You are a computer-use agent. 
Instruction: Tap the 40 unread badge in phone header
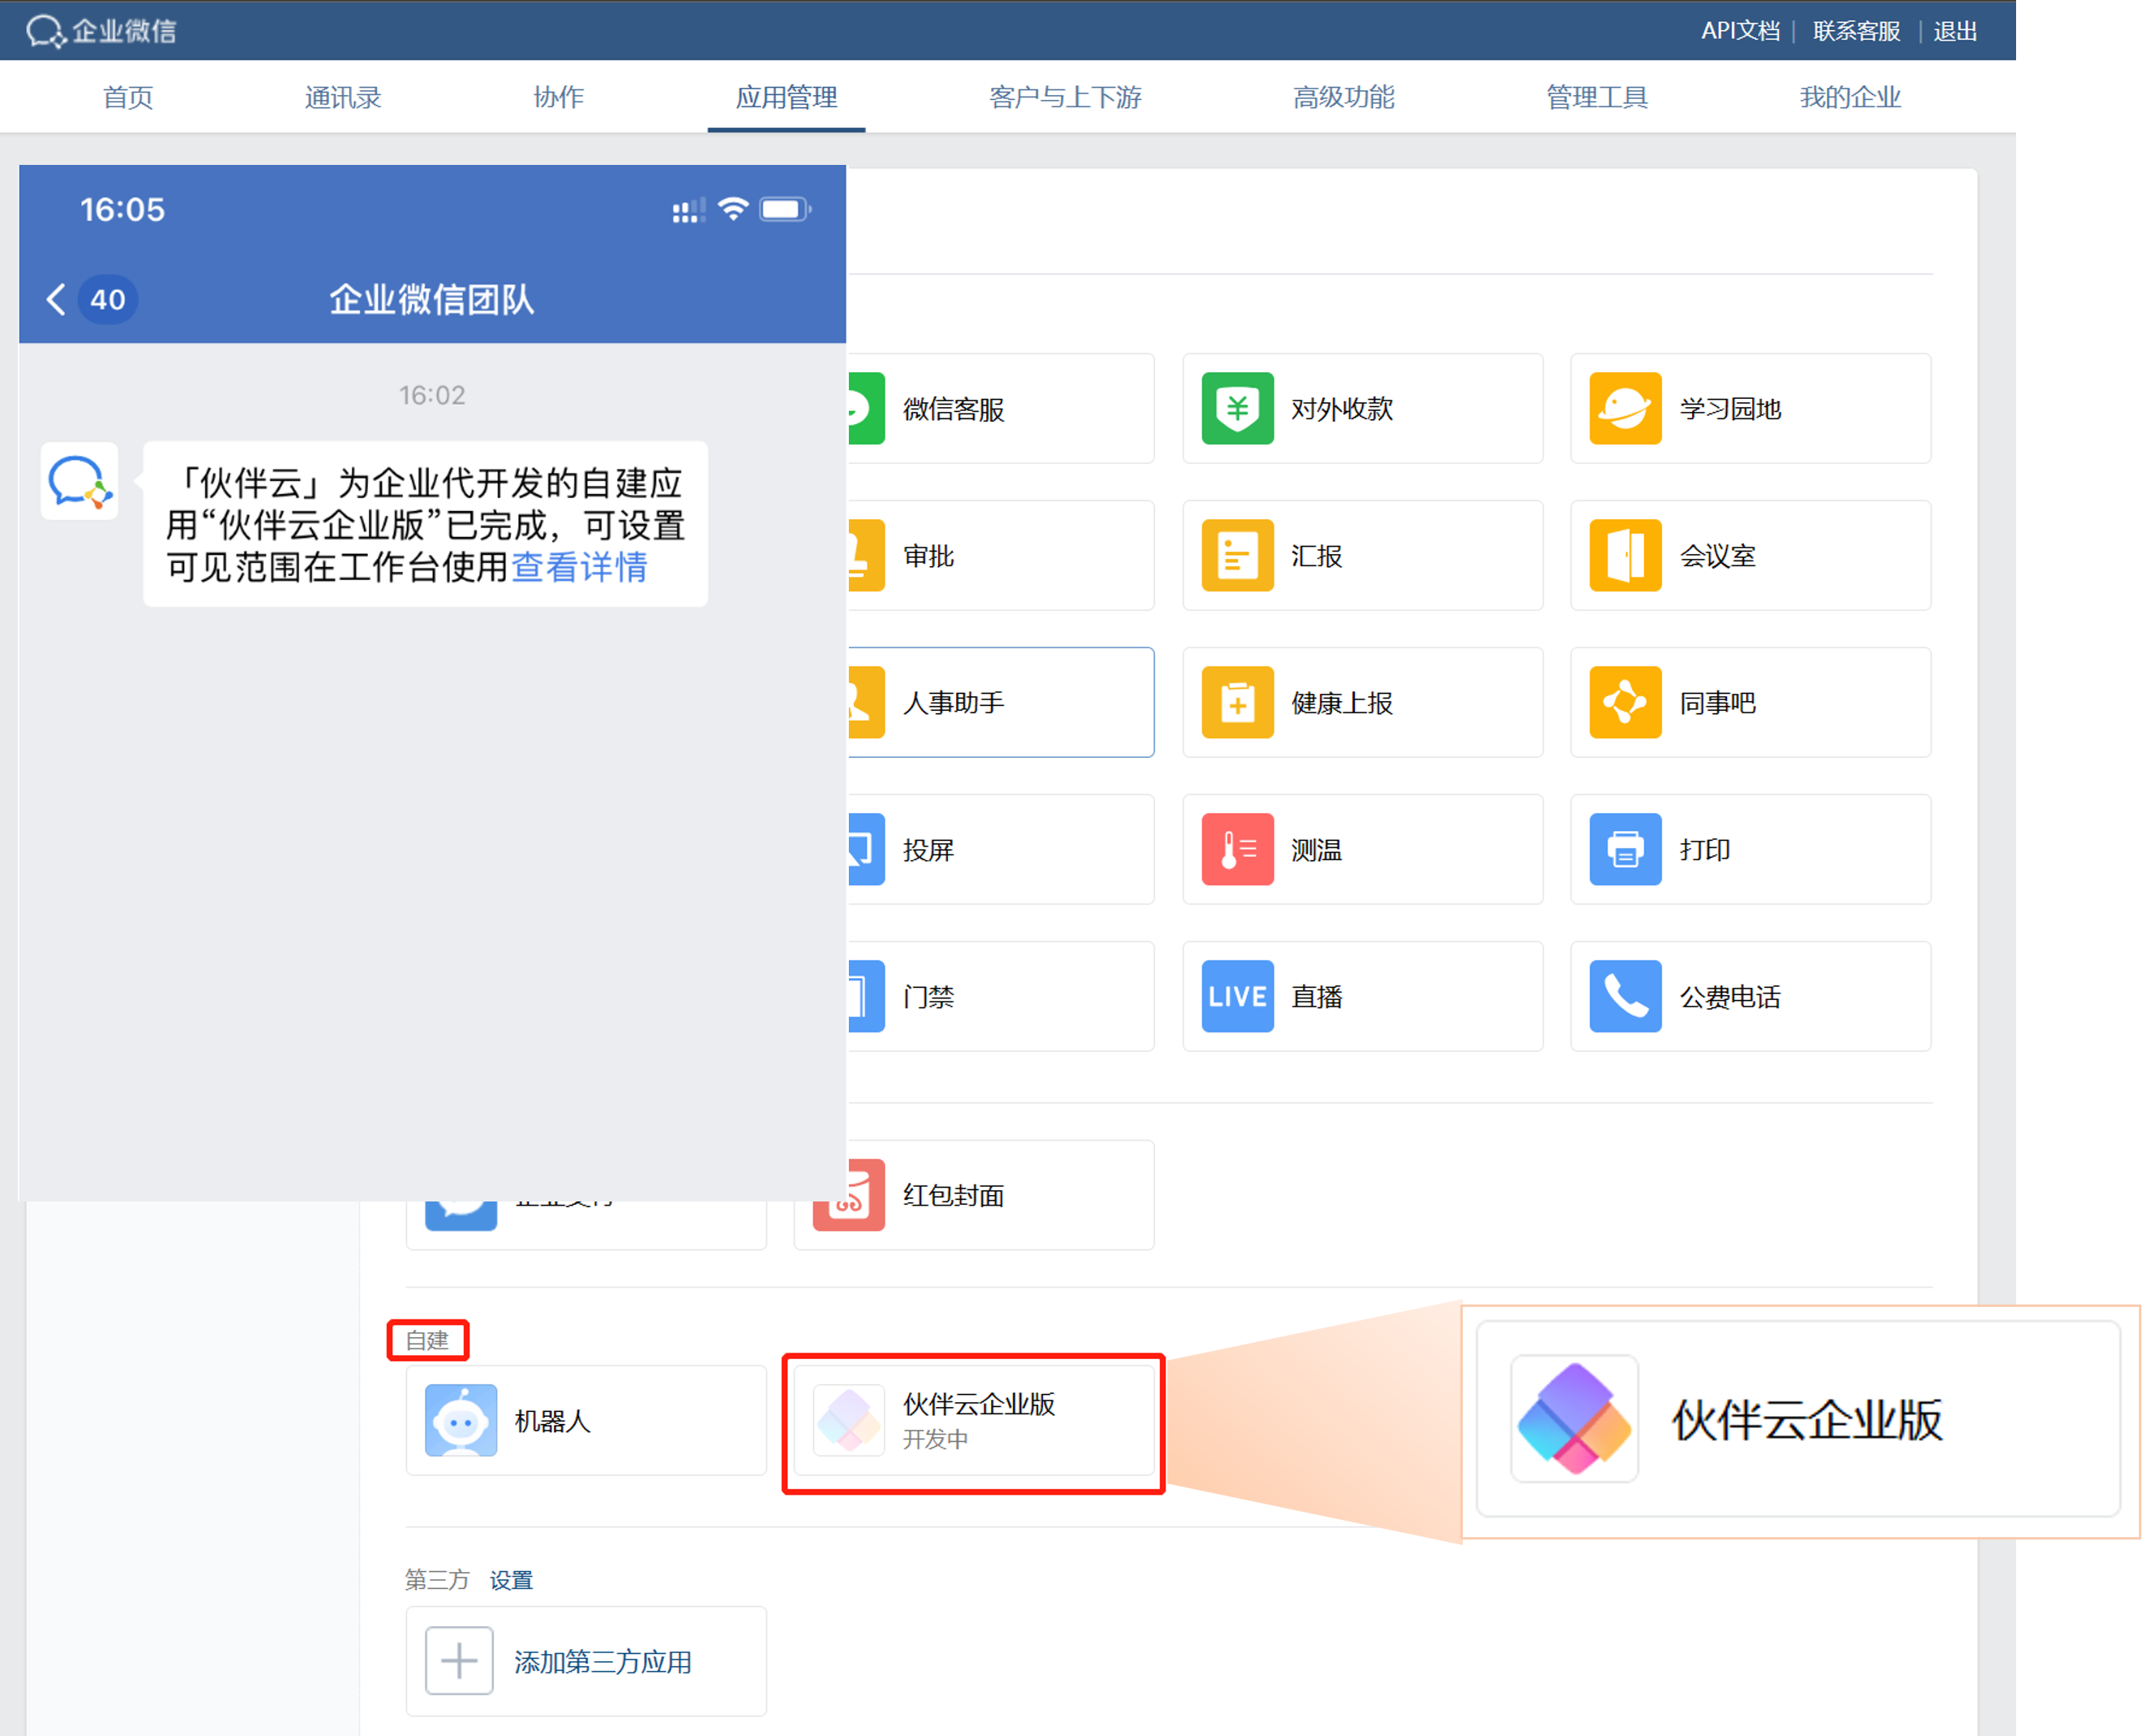[107, 299]
